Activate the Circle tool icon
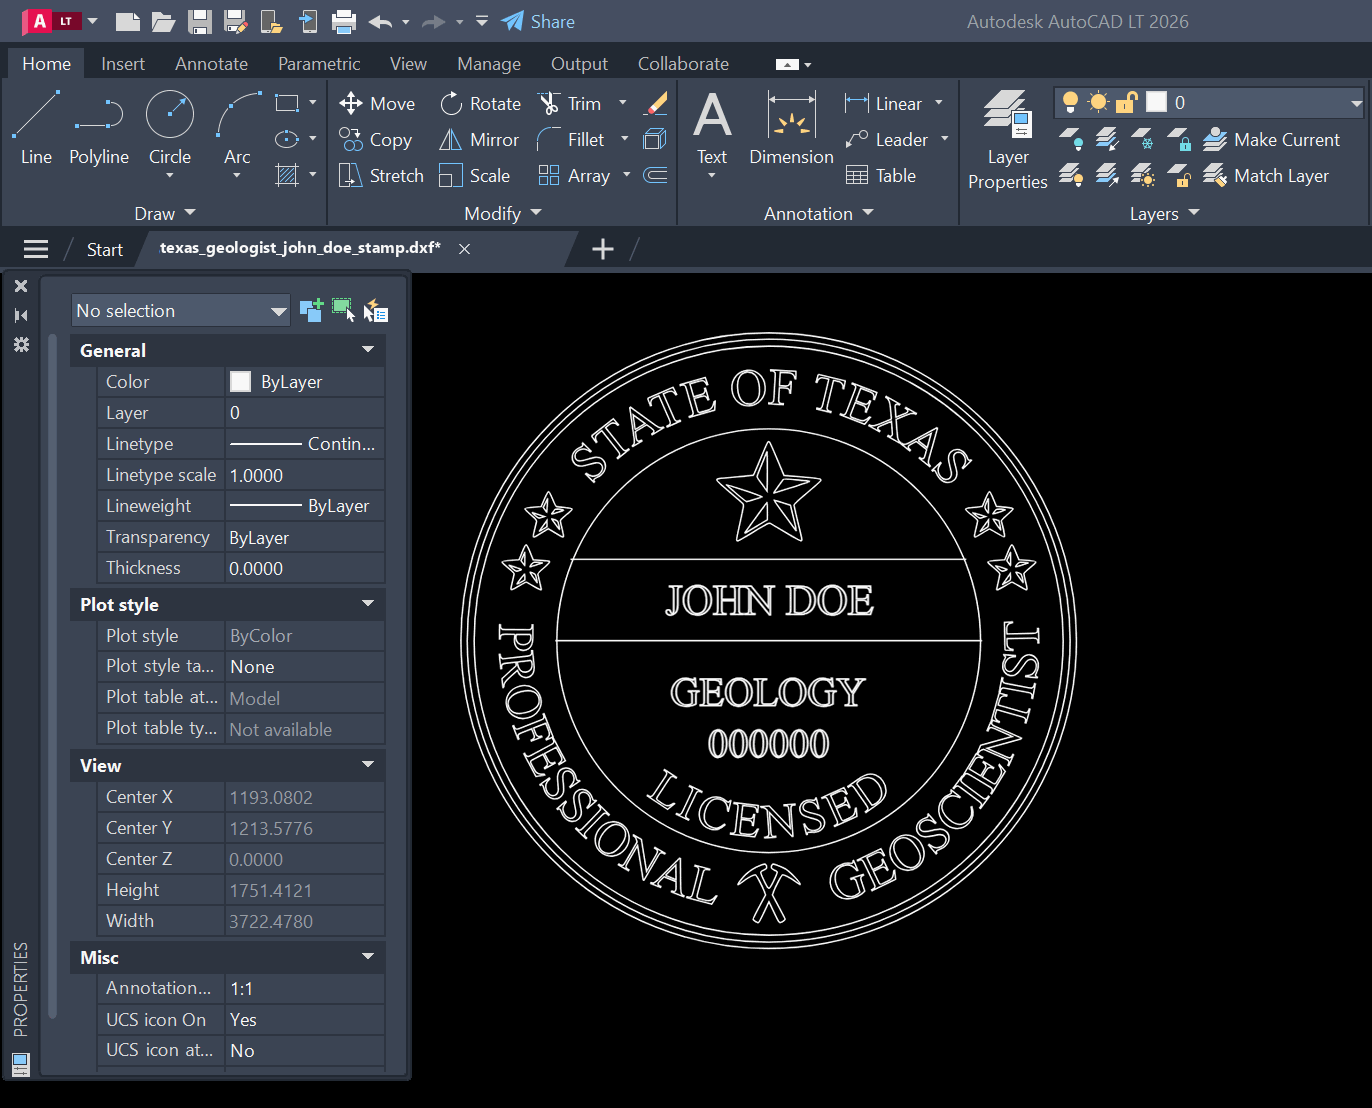This screenshot has height=1108, width=1372. pos(170,114)
